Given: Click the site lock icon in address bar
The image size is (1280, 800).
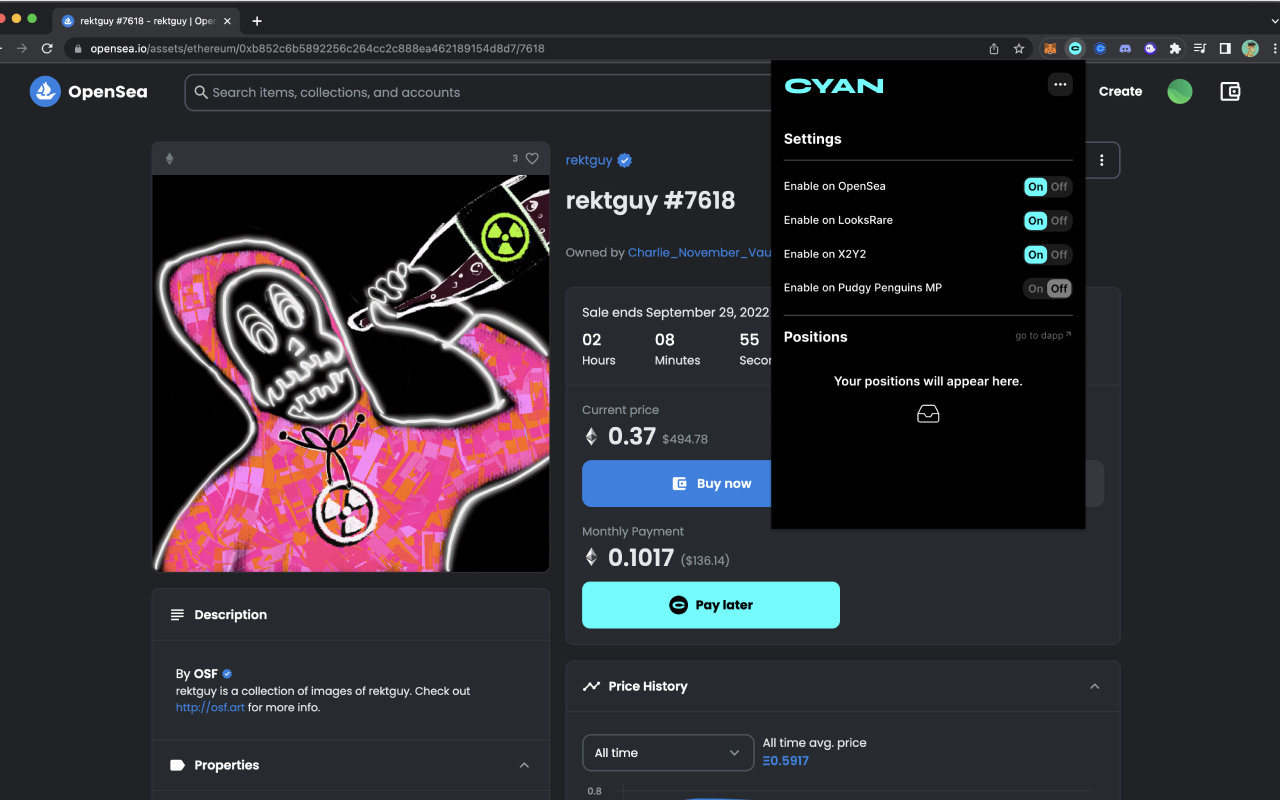Looking at the screenshot, I should [x=76, y=48].
